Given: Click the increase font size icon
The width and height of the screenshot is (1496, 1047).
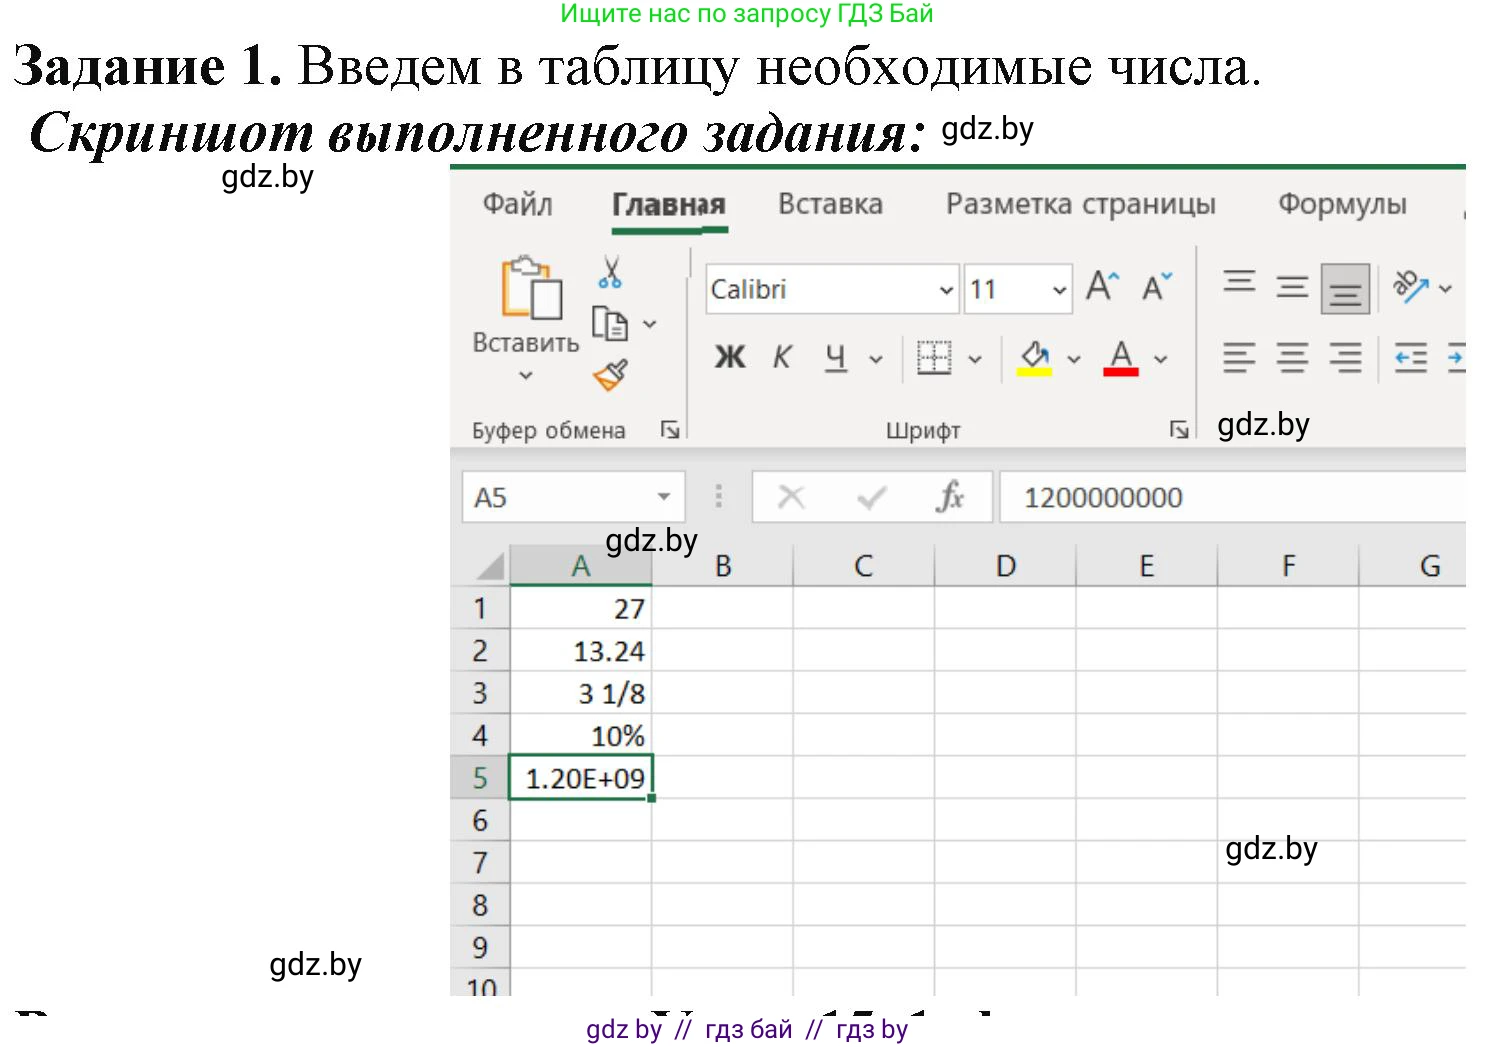Looking at the screenshot, I should point(1101,286).
